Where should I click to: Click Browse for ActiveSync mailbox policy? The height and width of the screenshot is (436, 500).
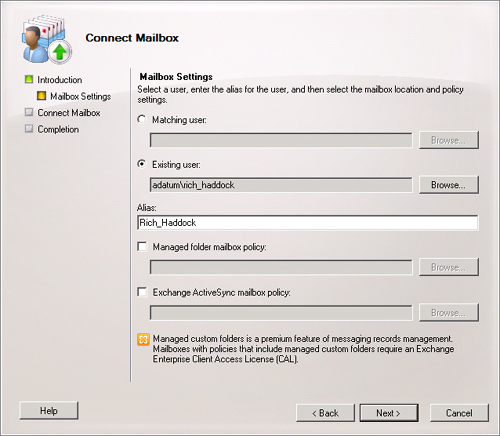(448, 312)
